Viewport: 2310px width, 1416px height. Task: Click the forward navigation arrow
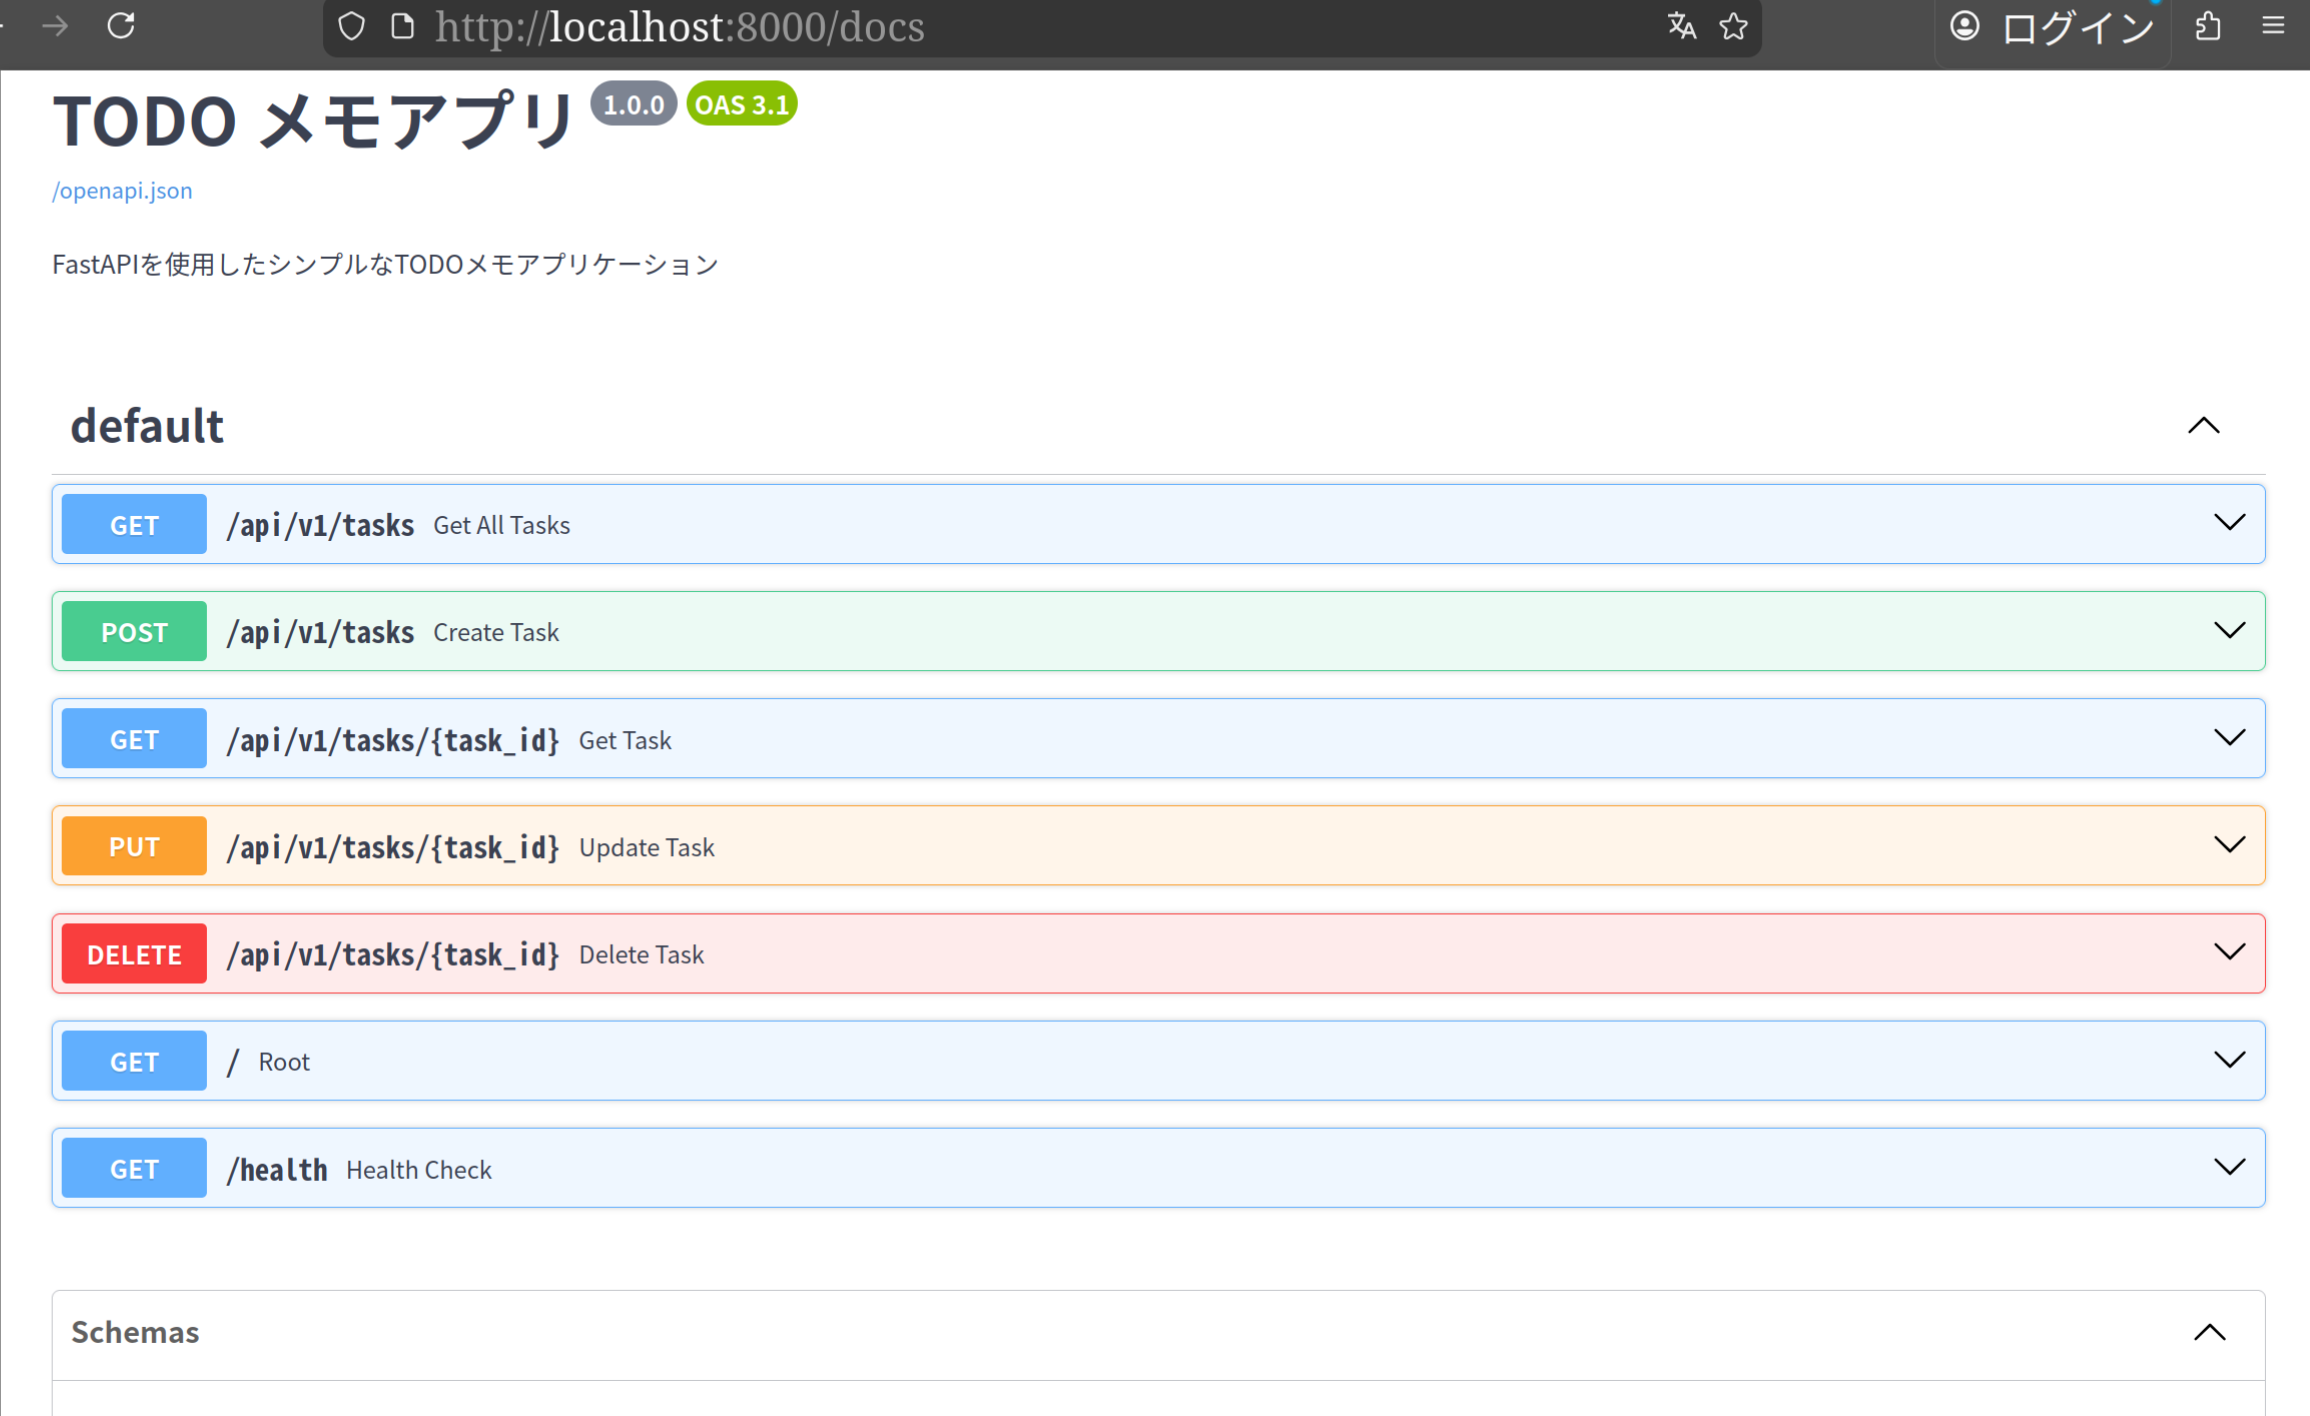pyautogui.click(x=56, y=26)
